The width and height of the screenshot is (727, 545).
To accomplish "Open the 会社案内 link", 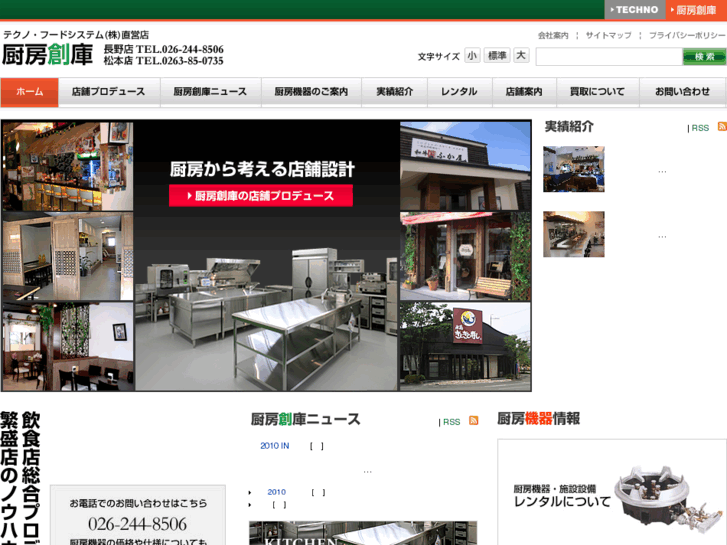I will pos(553,35).
